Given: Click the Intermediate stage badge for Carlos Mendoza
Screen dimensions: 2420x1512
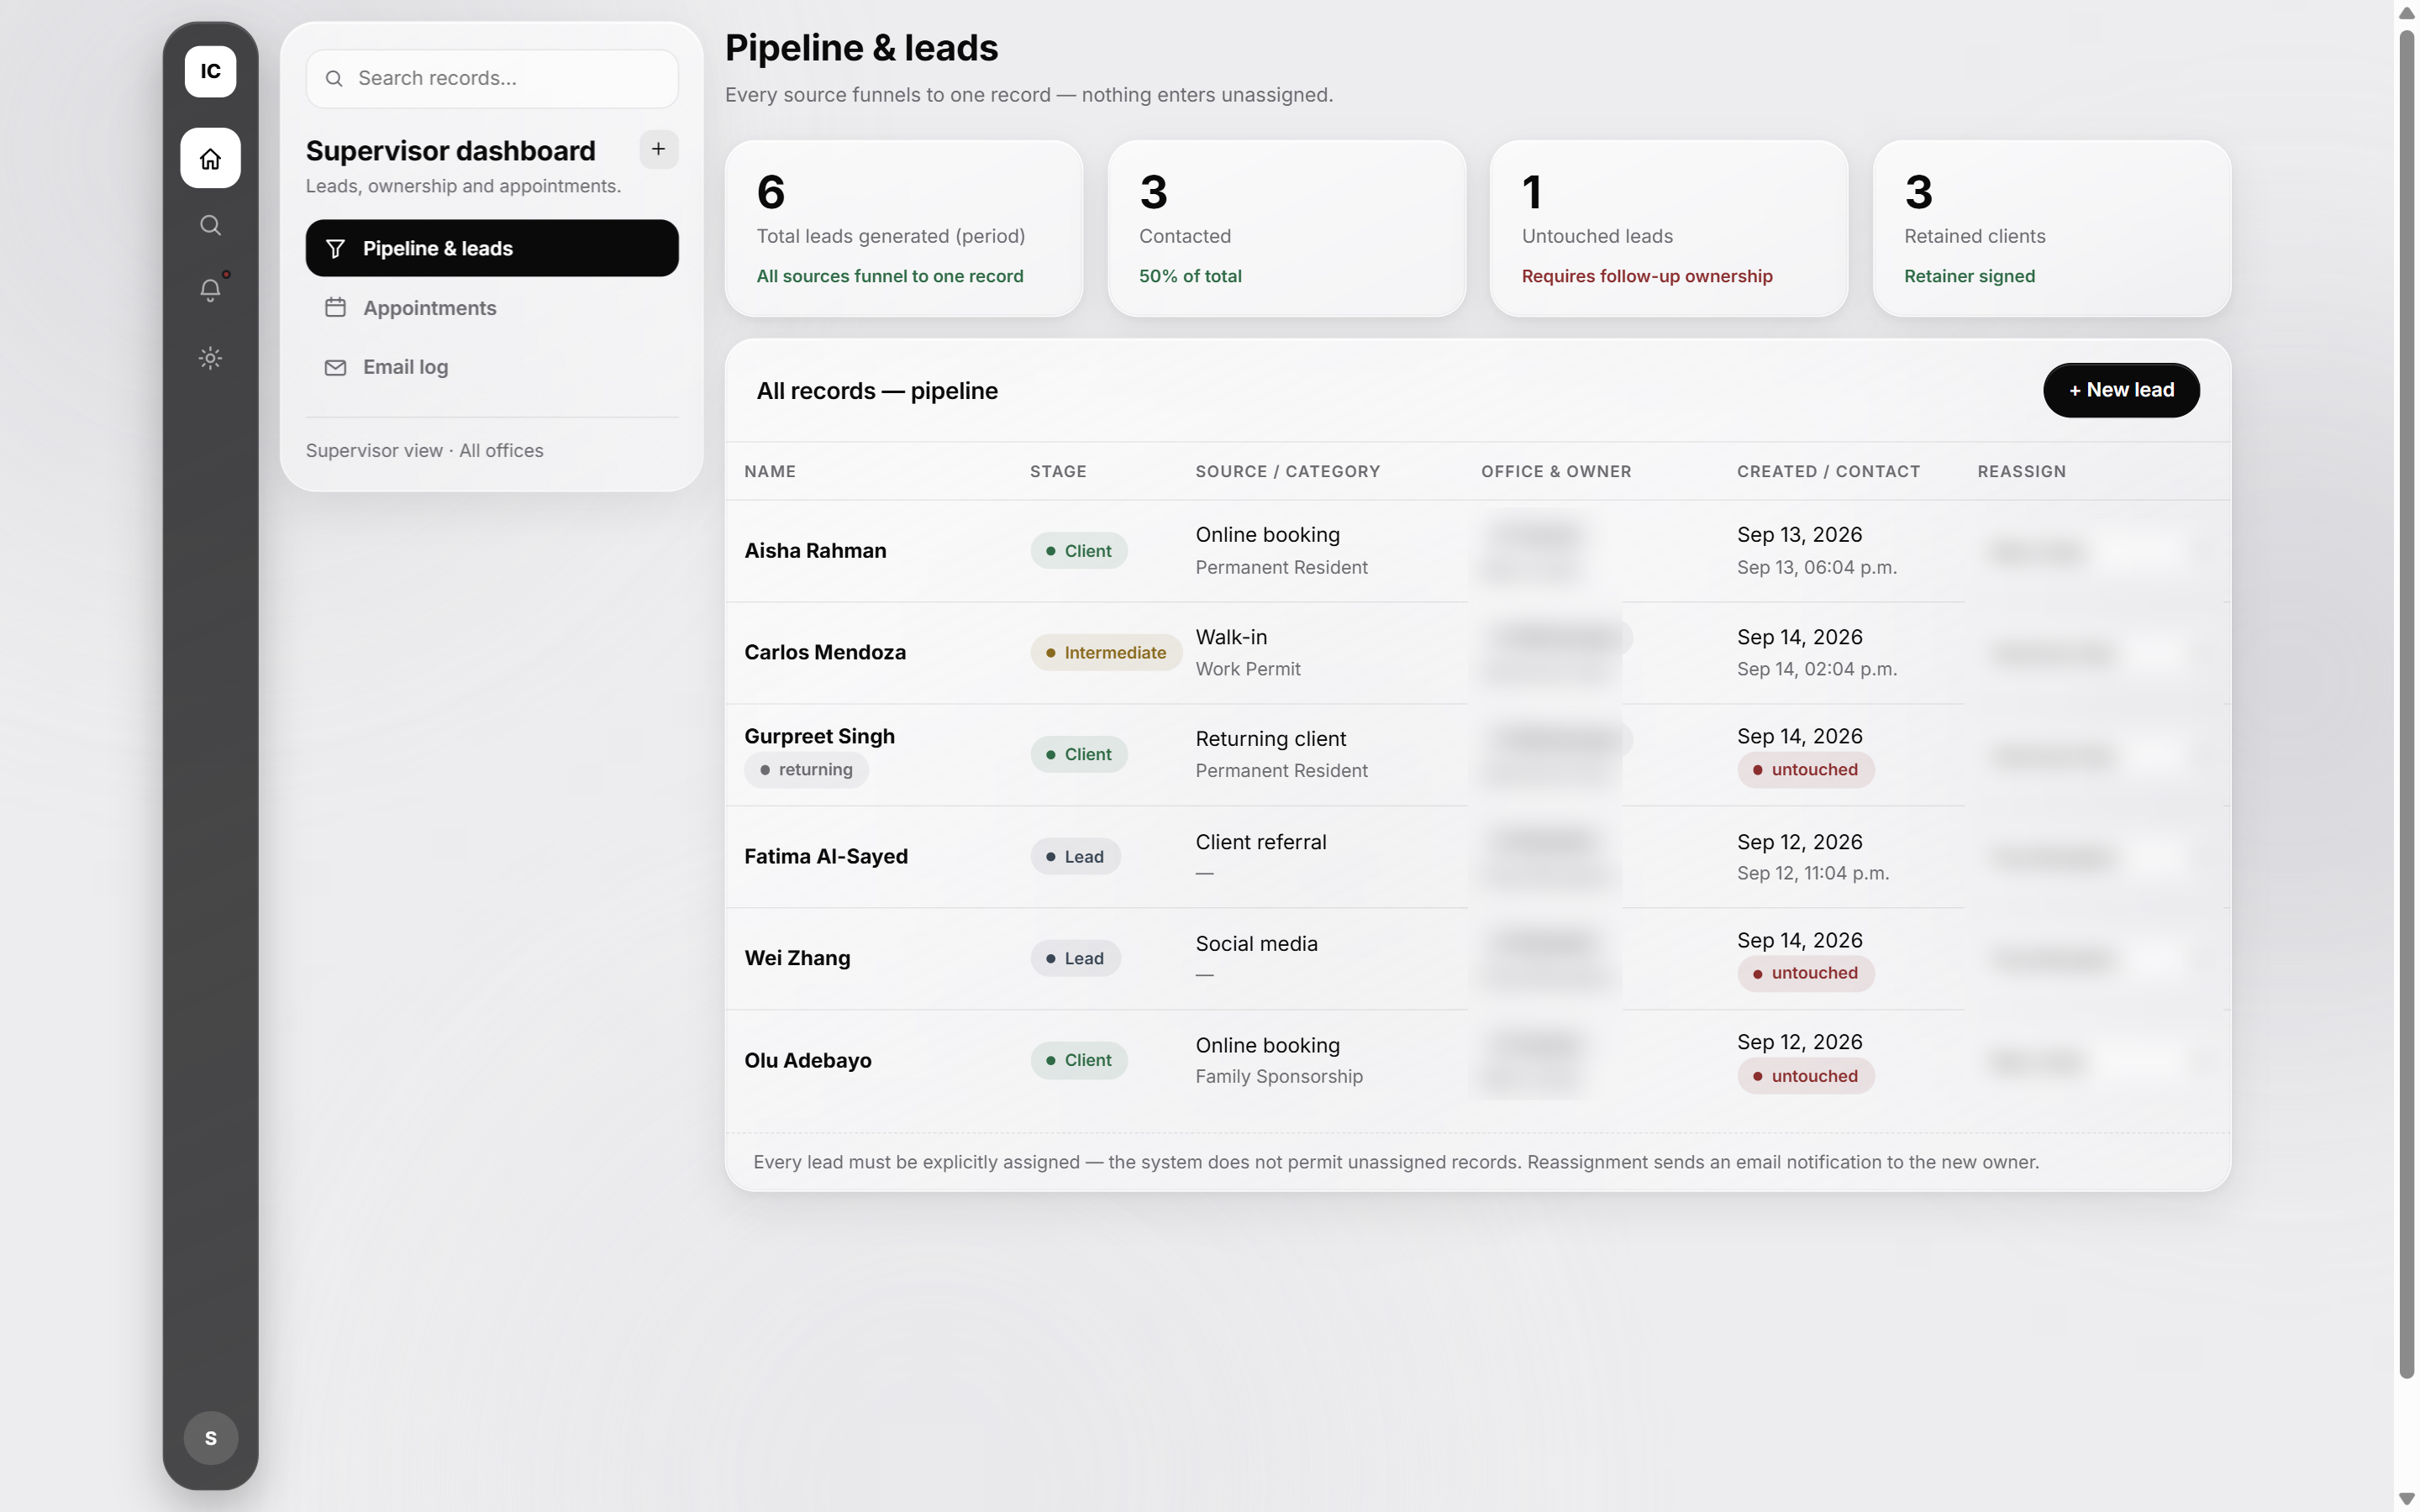Looking at the screenshot, I should point(1106,653).
